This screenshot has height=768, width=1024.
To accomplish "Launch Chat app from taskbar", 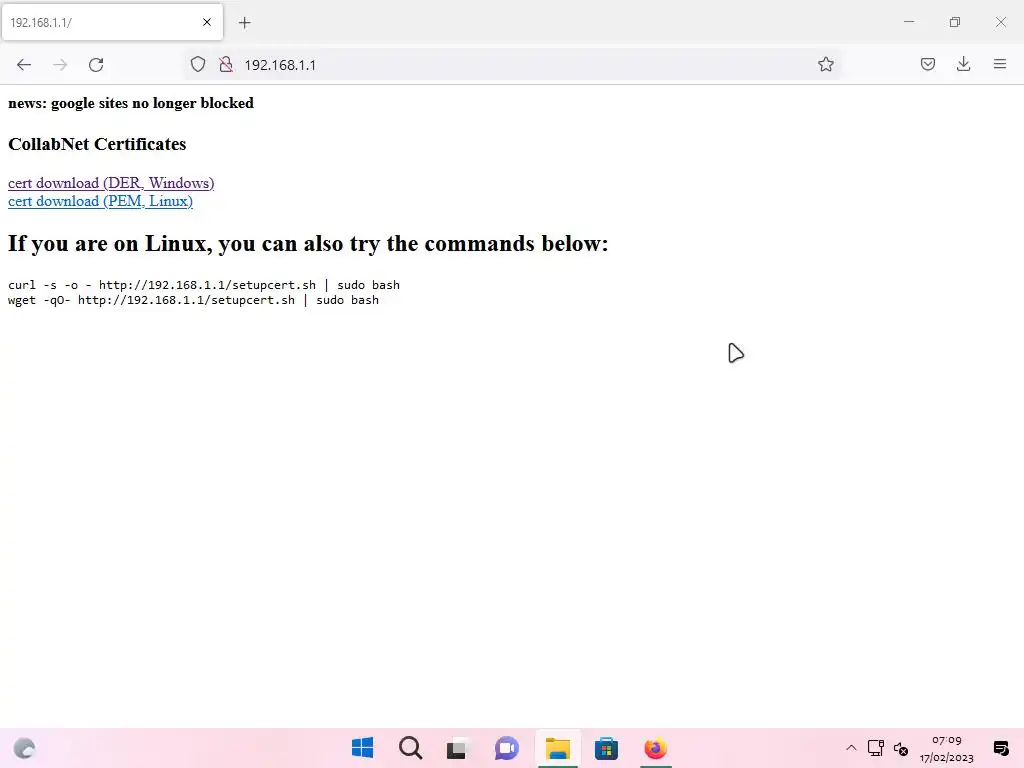I will [x=507, y=748].
